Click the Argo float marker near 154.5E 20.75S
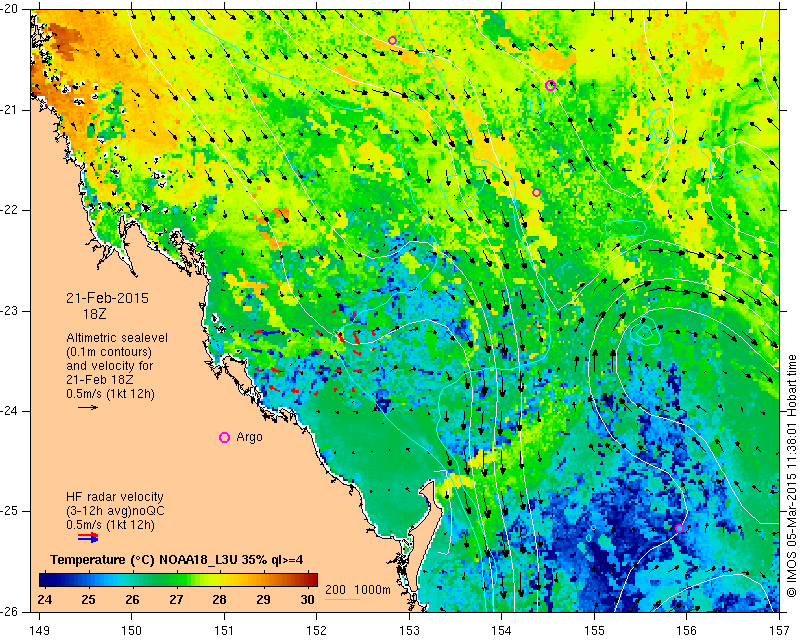 pyautogui.click(x=550, y=85)
